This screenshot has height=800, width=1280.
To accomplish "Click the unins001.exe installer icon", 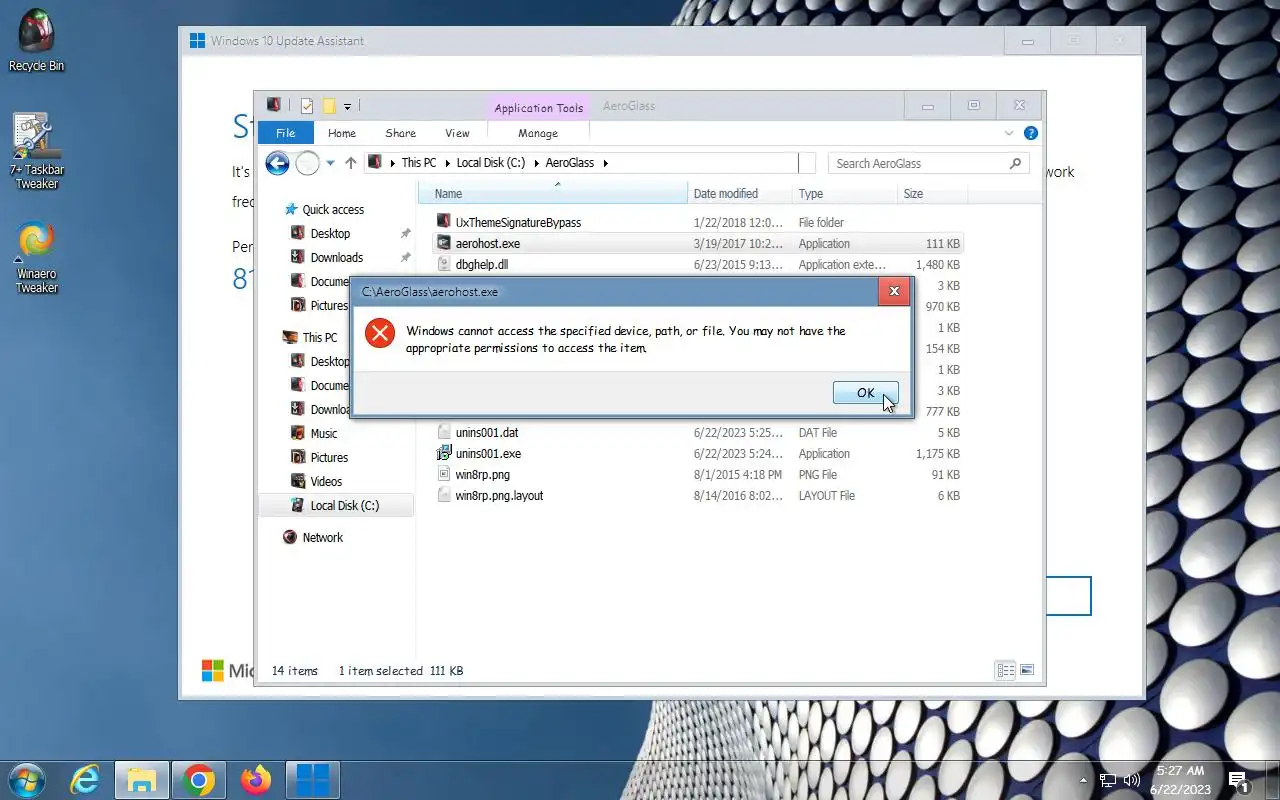I will point(444,453).
